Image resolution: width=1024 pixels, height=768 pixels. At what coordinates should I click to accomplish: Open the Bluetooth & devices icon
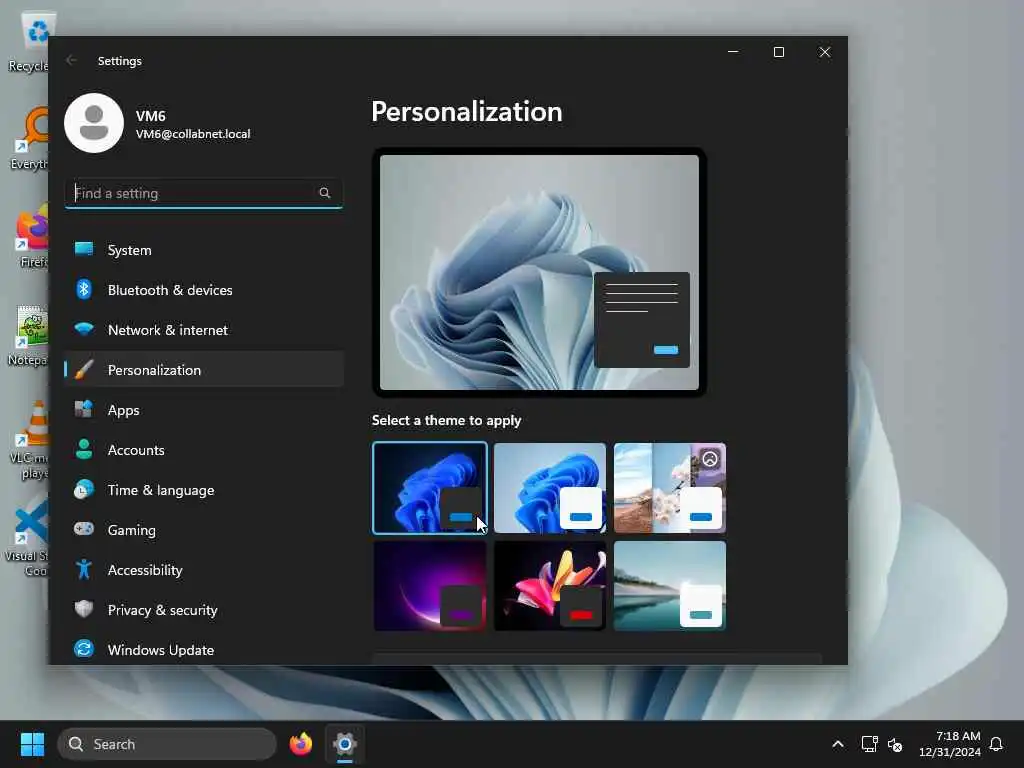click(84, 289)
